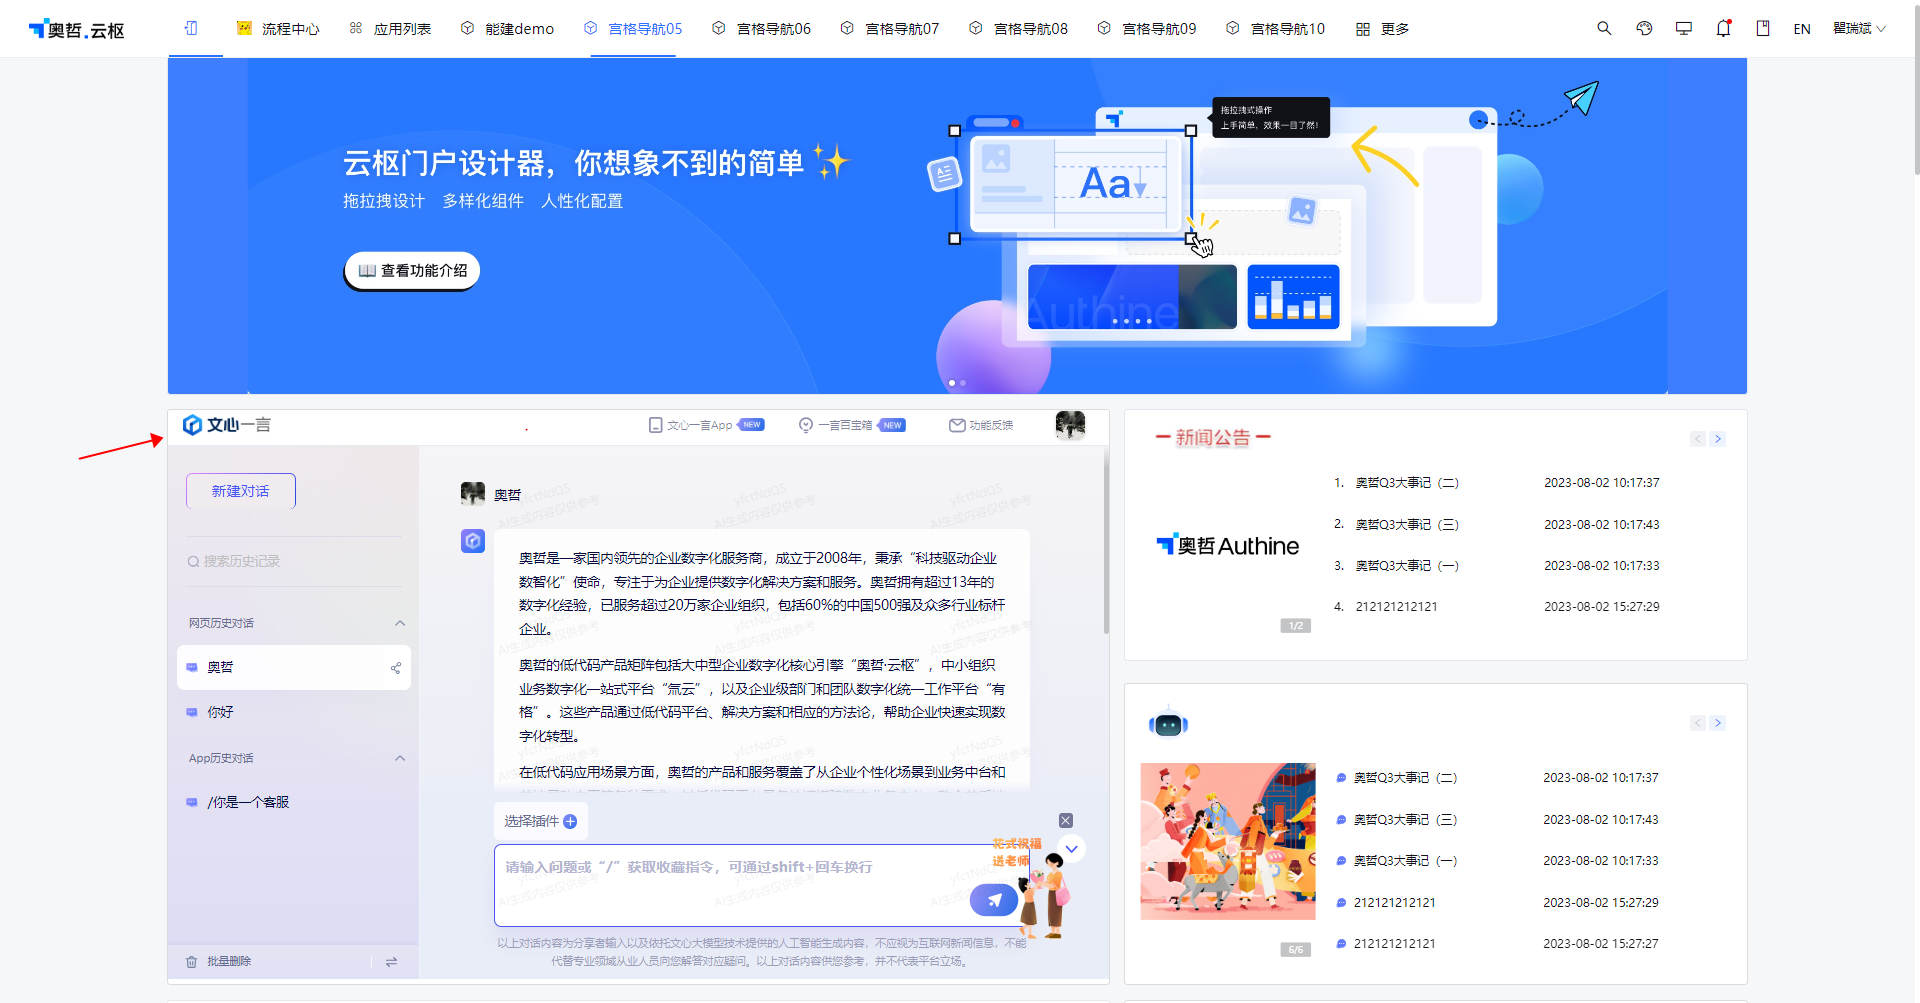Screen dimensions: 1920x1003
Task: Select the 奥哲 conversation in history
Action: (x=294, y=667)
